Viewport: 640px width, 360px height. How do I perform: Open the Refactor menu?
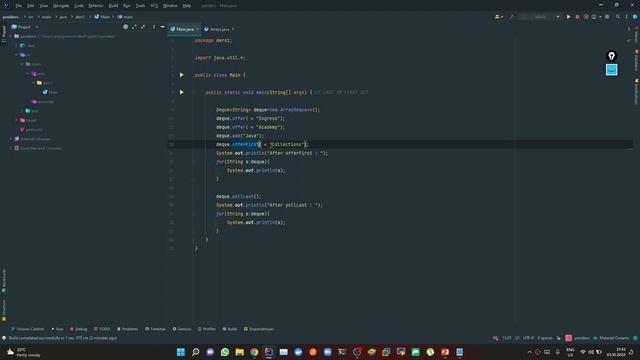(x=96, y=6)
